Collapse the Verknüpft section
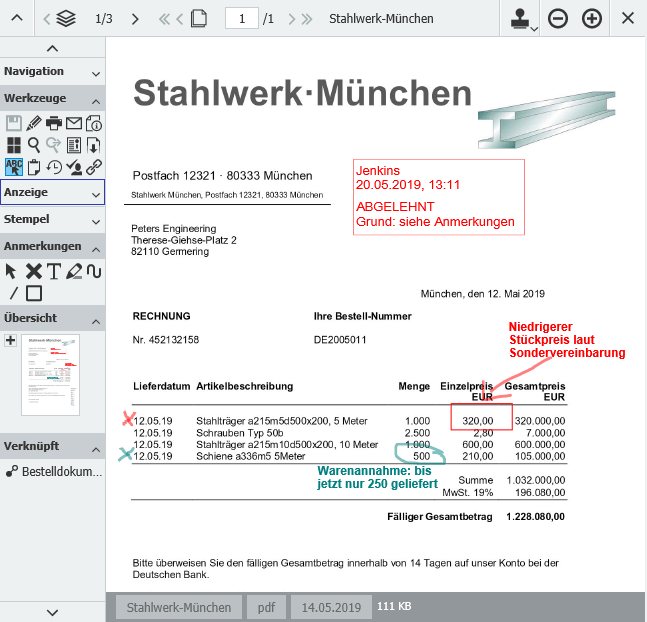This screenshot has width=647, height=622. 52,446
